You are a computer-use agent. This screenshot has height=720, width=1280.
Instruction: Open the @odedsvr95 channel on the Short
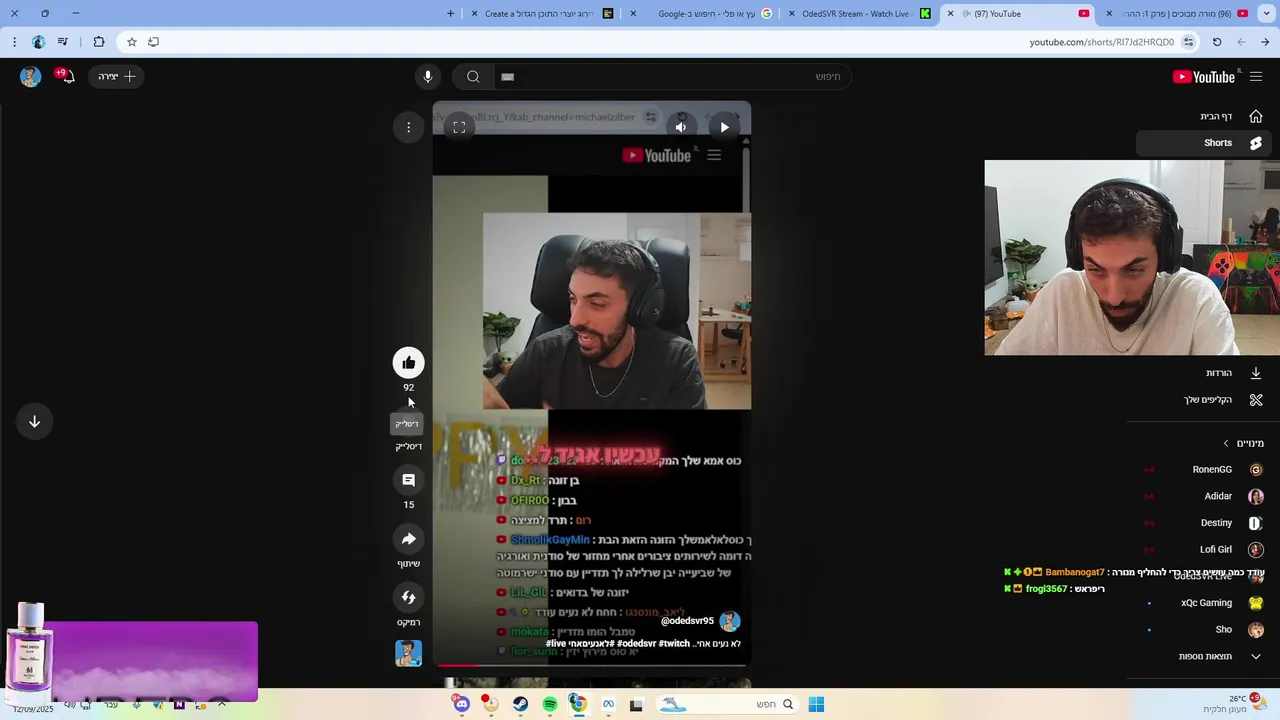click(x=687, y=621)
